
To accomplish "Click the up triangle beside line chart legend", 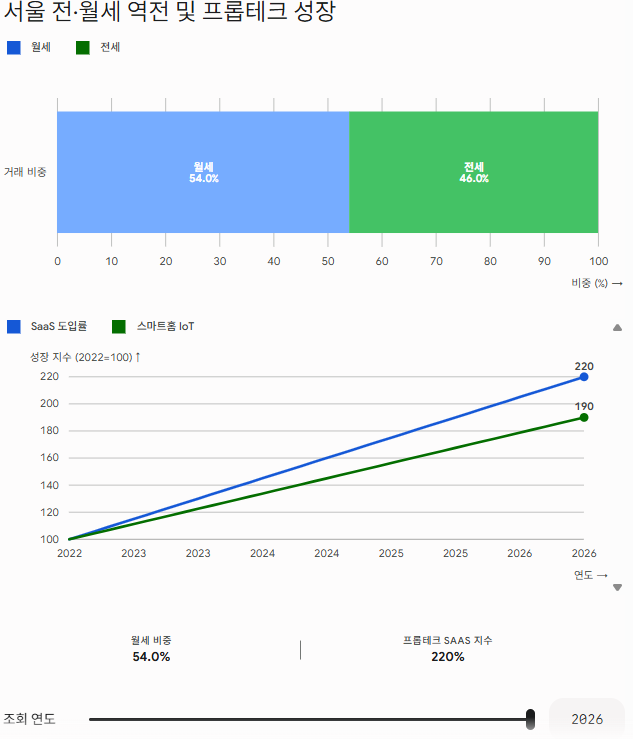I will [x=617, y=328].
